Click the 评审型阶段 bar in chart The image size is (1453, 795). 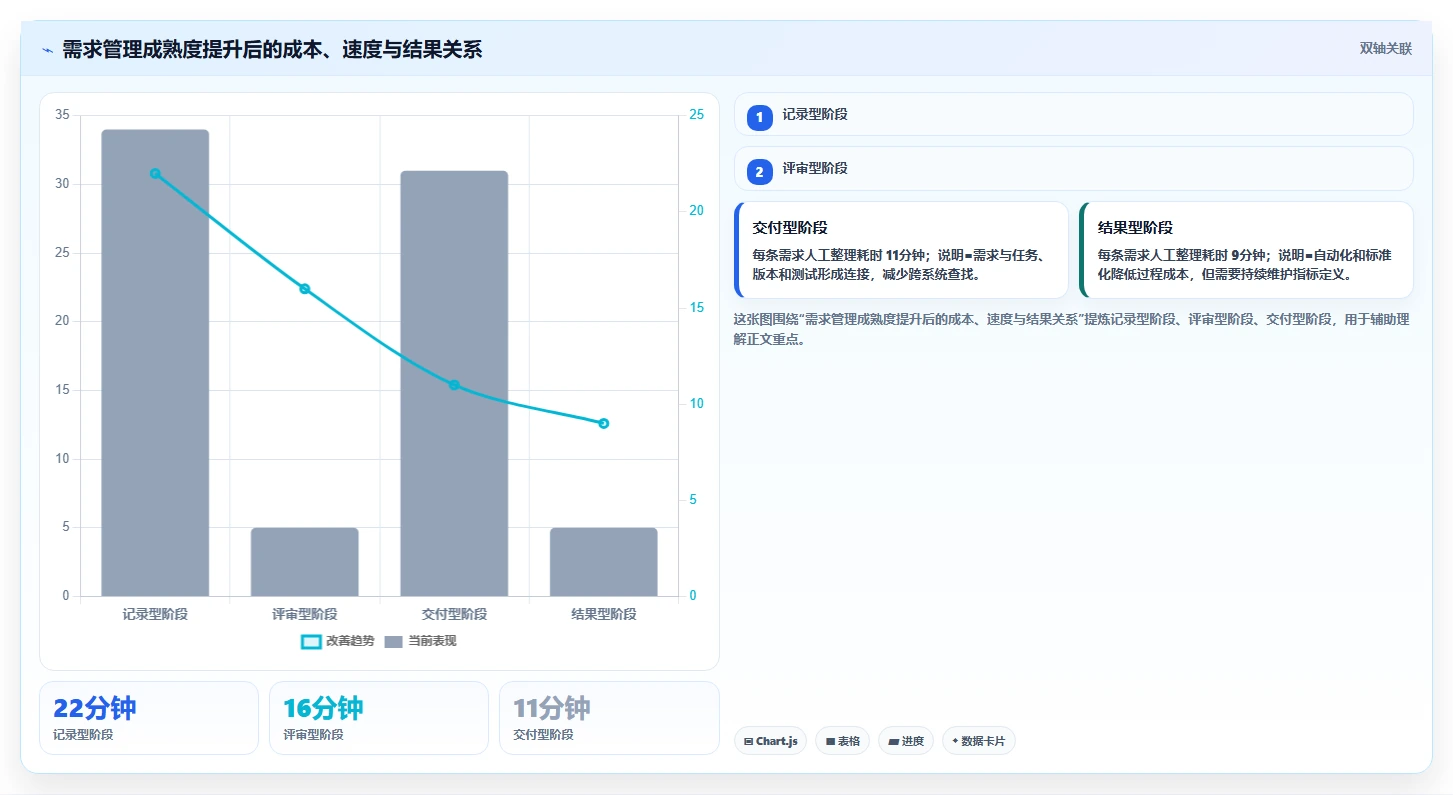305,562
